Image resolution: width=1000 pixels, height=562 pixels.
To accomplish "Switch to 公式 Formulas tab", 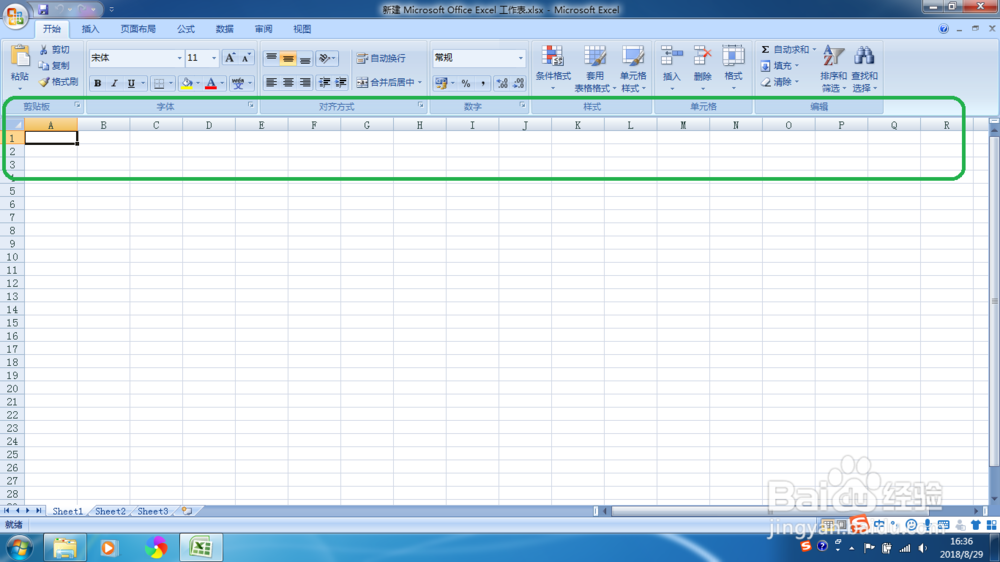I will pos(186,29).
